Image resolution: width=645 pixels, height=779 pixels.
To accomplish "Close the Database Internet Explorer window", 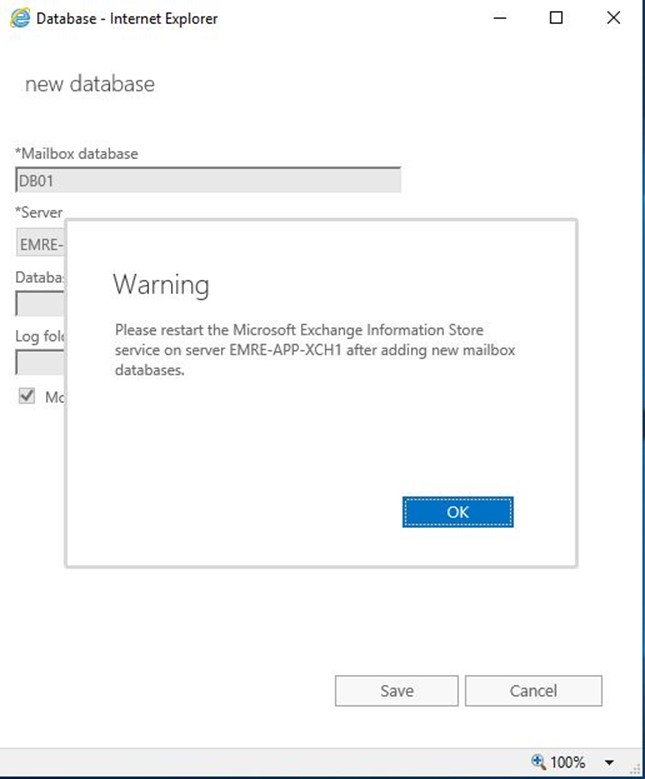I will pyautogui.click(x=614, y=18).
